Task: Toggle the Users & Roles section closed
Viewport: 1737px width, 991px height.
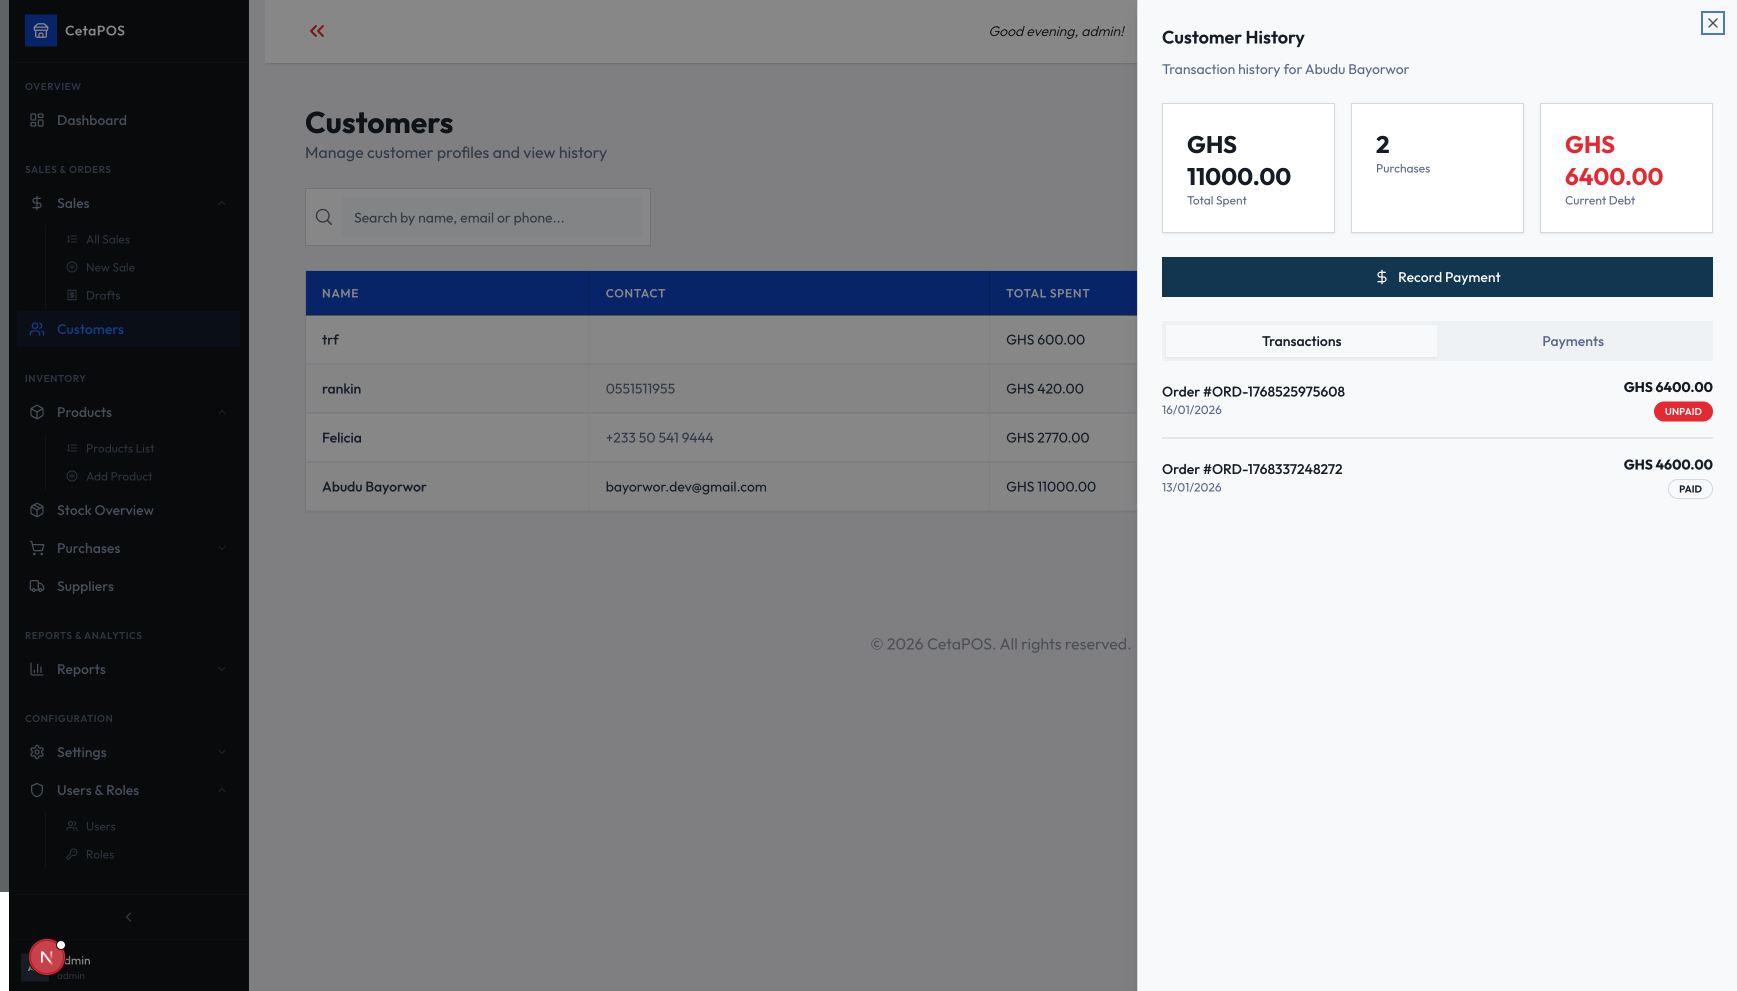Action: [221, 790]
